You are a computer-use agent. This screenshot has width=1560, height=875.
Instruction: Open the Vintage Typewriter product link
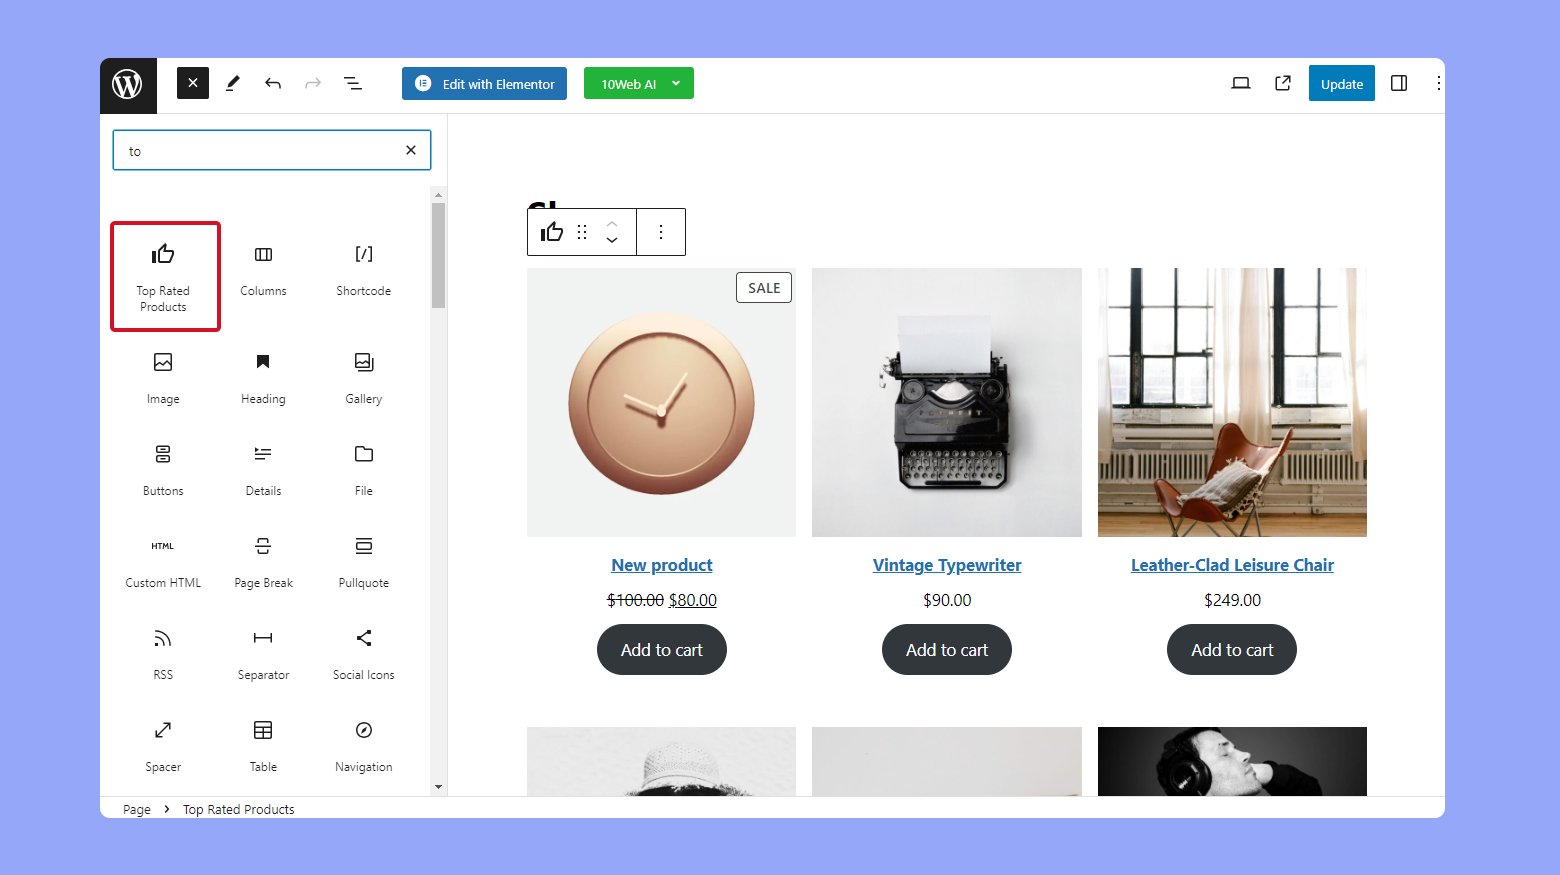[x=947, y=565]
